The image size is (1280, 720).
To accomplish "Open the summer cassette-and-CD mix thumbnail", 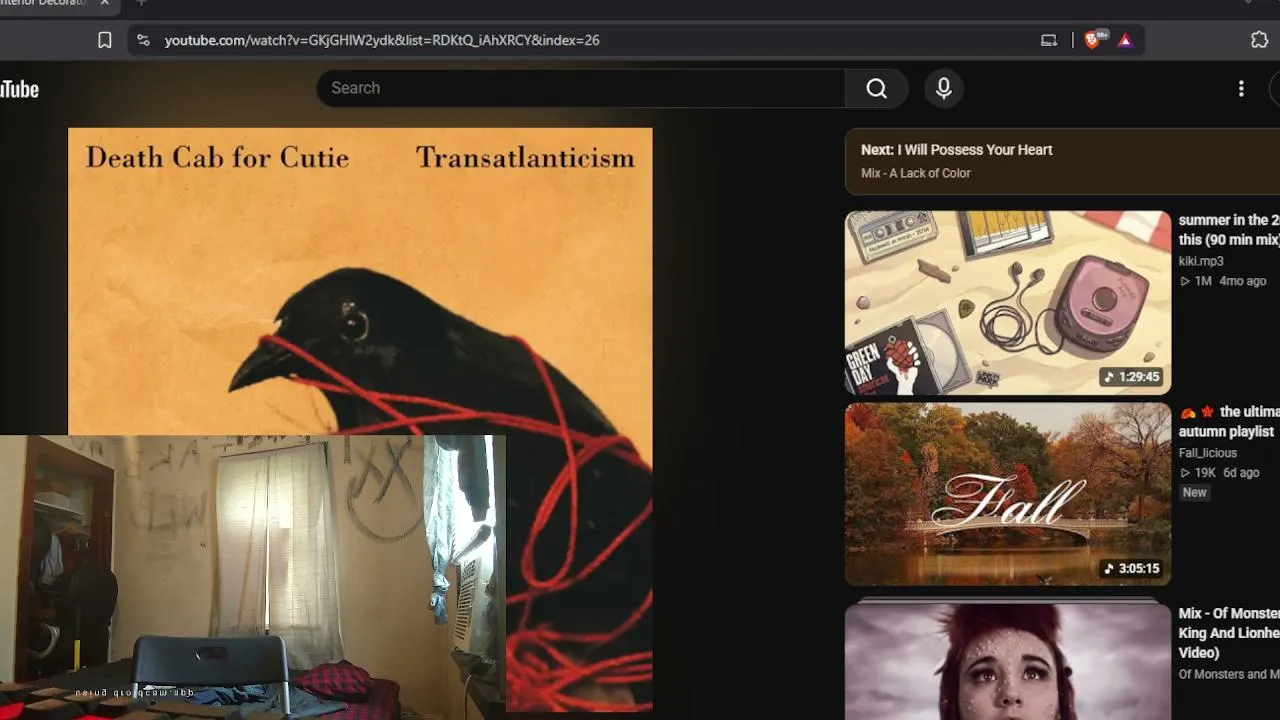I will [1008, 302].
